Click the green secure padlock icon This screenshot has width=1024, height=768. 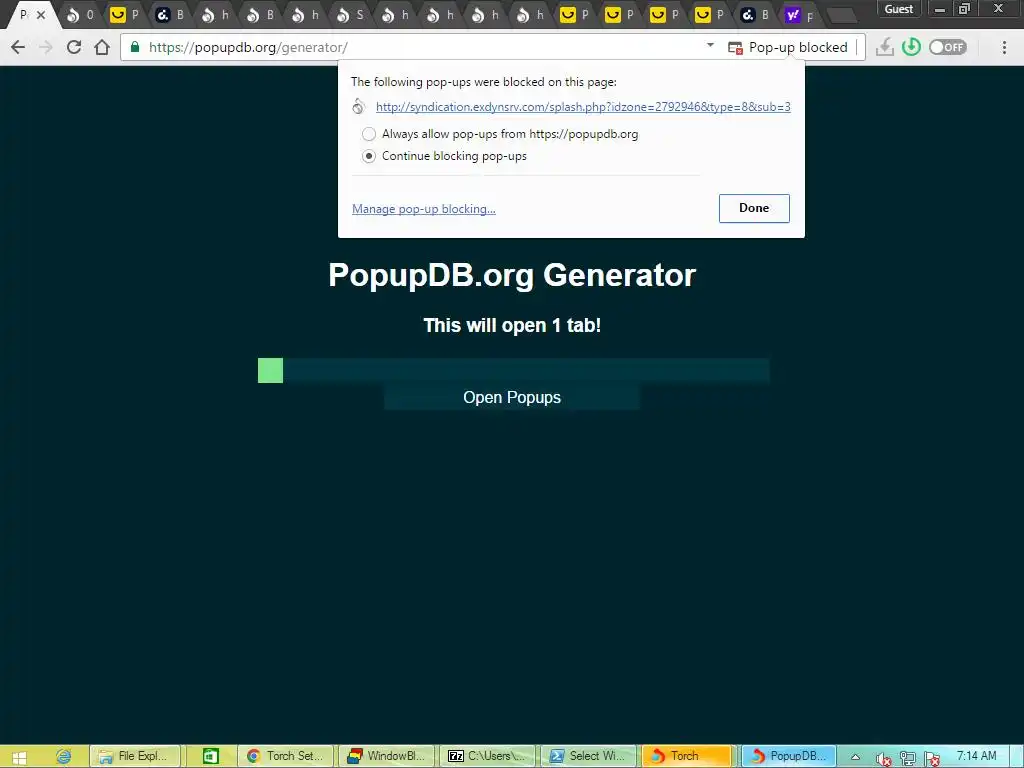click(x=135, y=47)
